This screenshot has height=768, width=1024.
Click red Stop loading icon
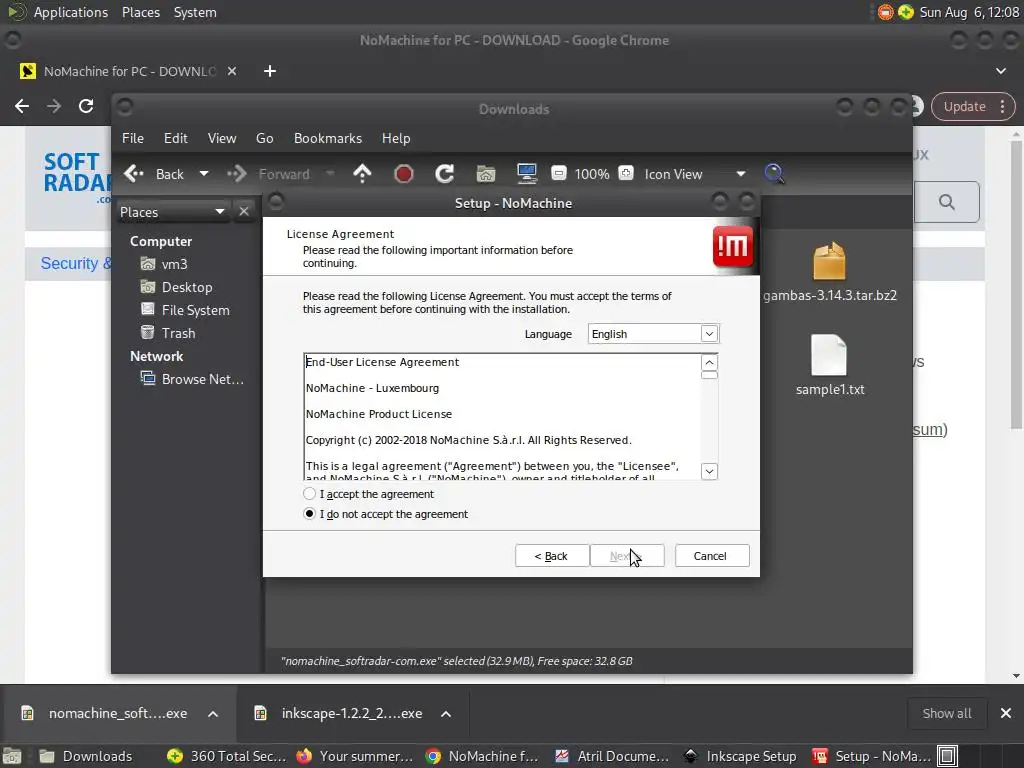[x=404, y=174]
